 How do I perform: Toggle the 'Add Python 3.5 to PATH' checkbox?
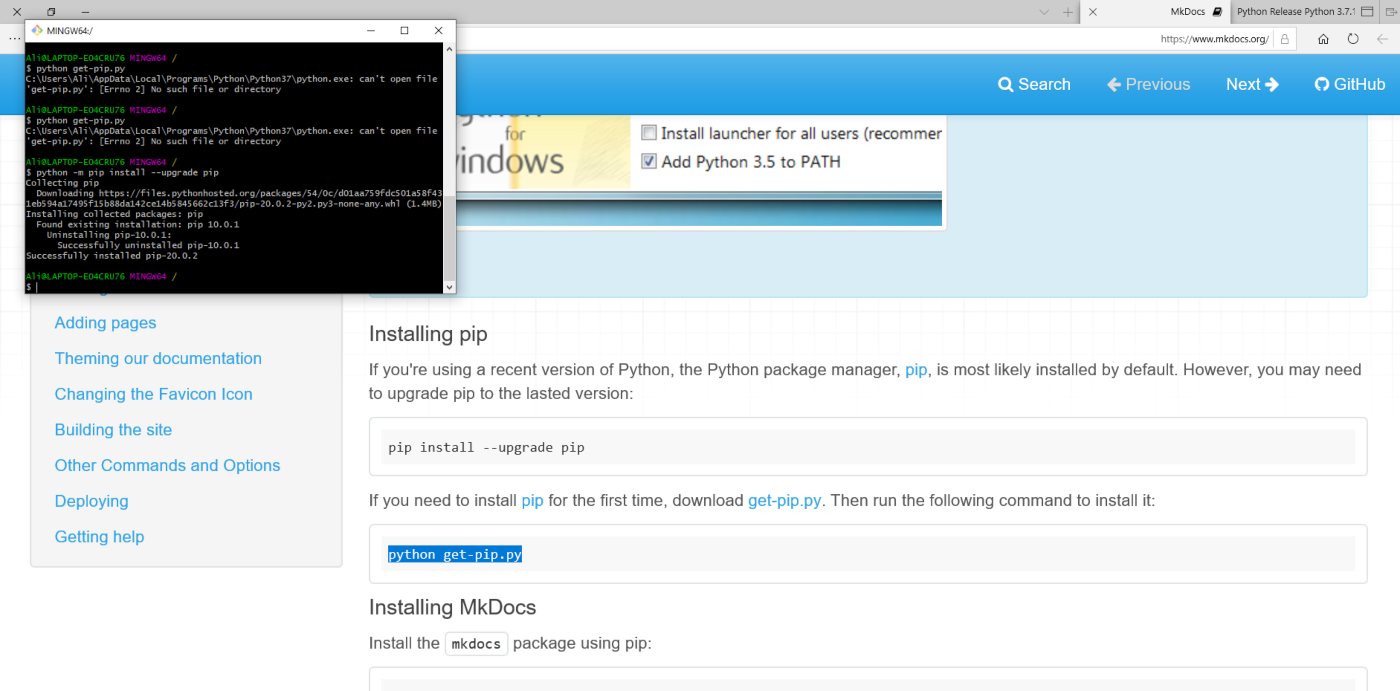point(649,161)
